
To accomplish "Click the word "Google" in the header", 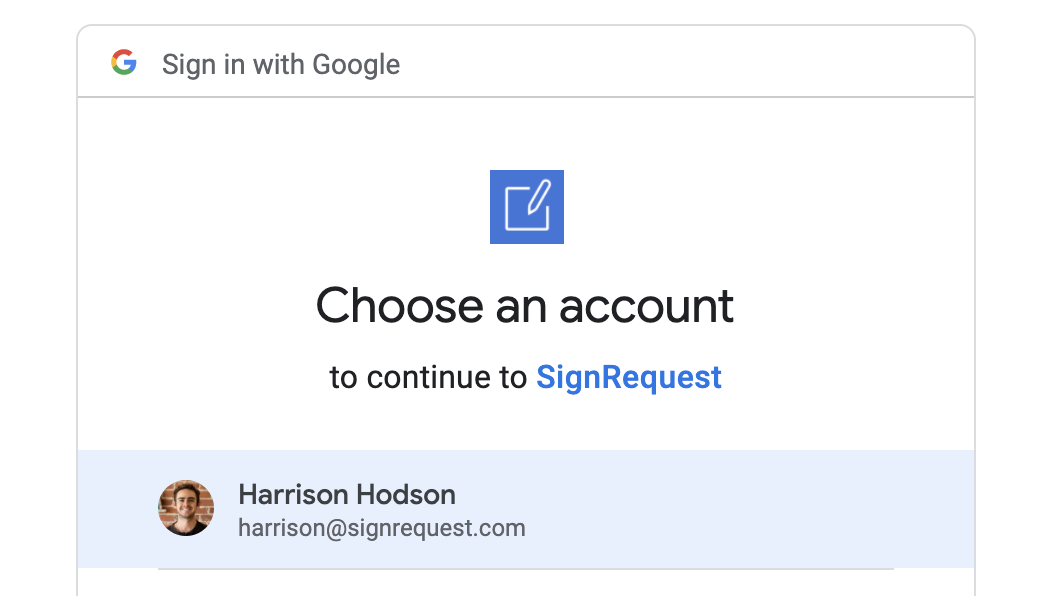I will pos(356,65).
